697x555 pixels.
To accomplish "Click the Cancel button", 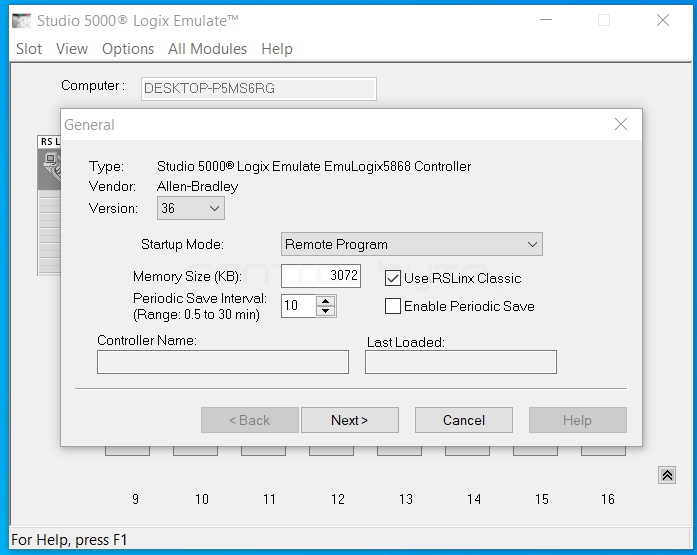I will pyautogui.click(x=464, y=420).
